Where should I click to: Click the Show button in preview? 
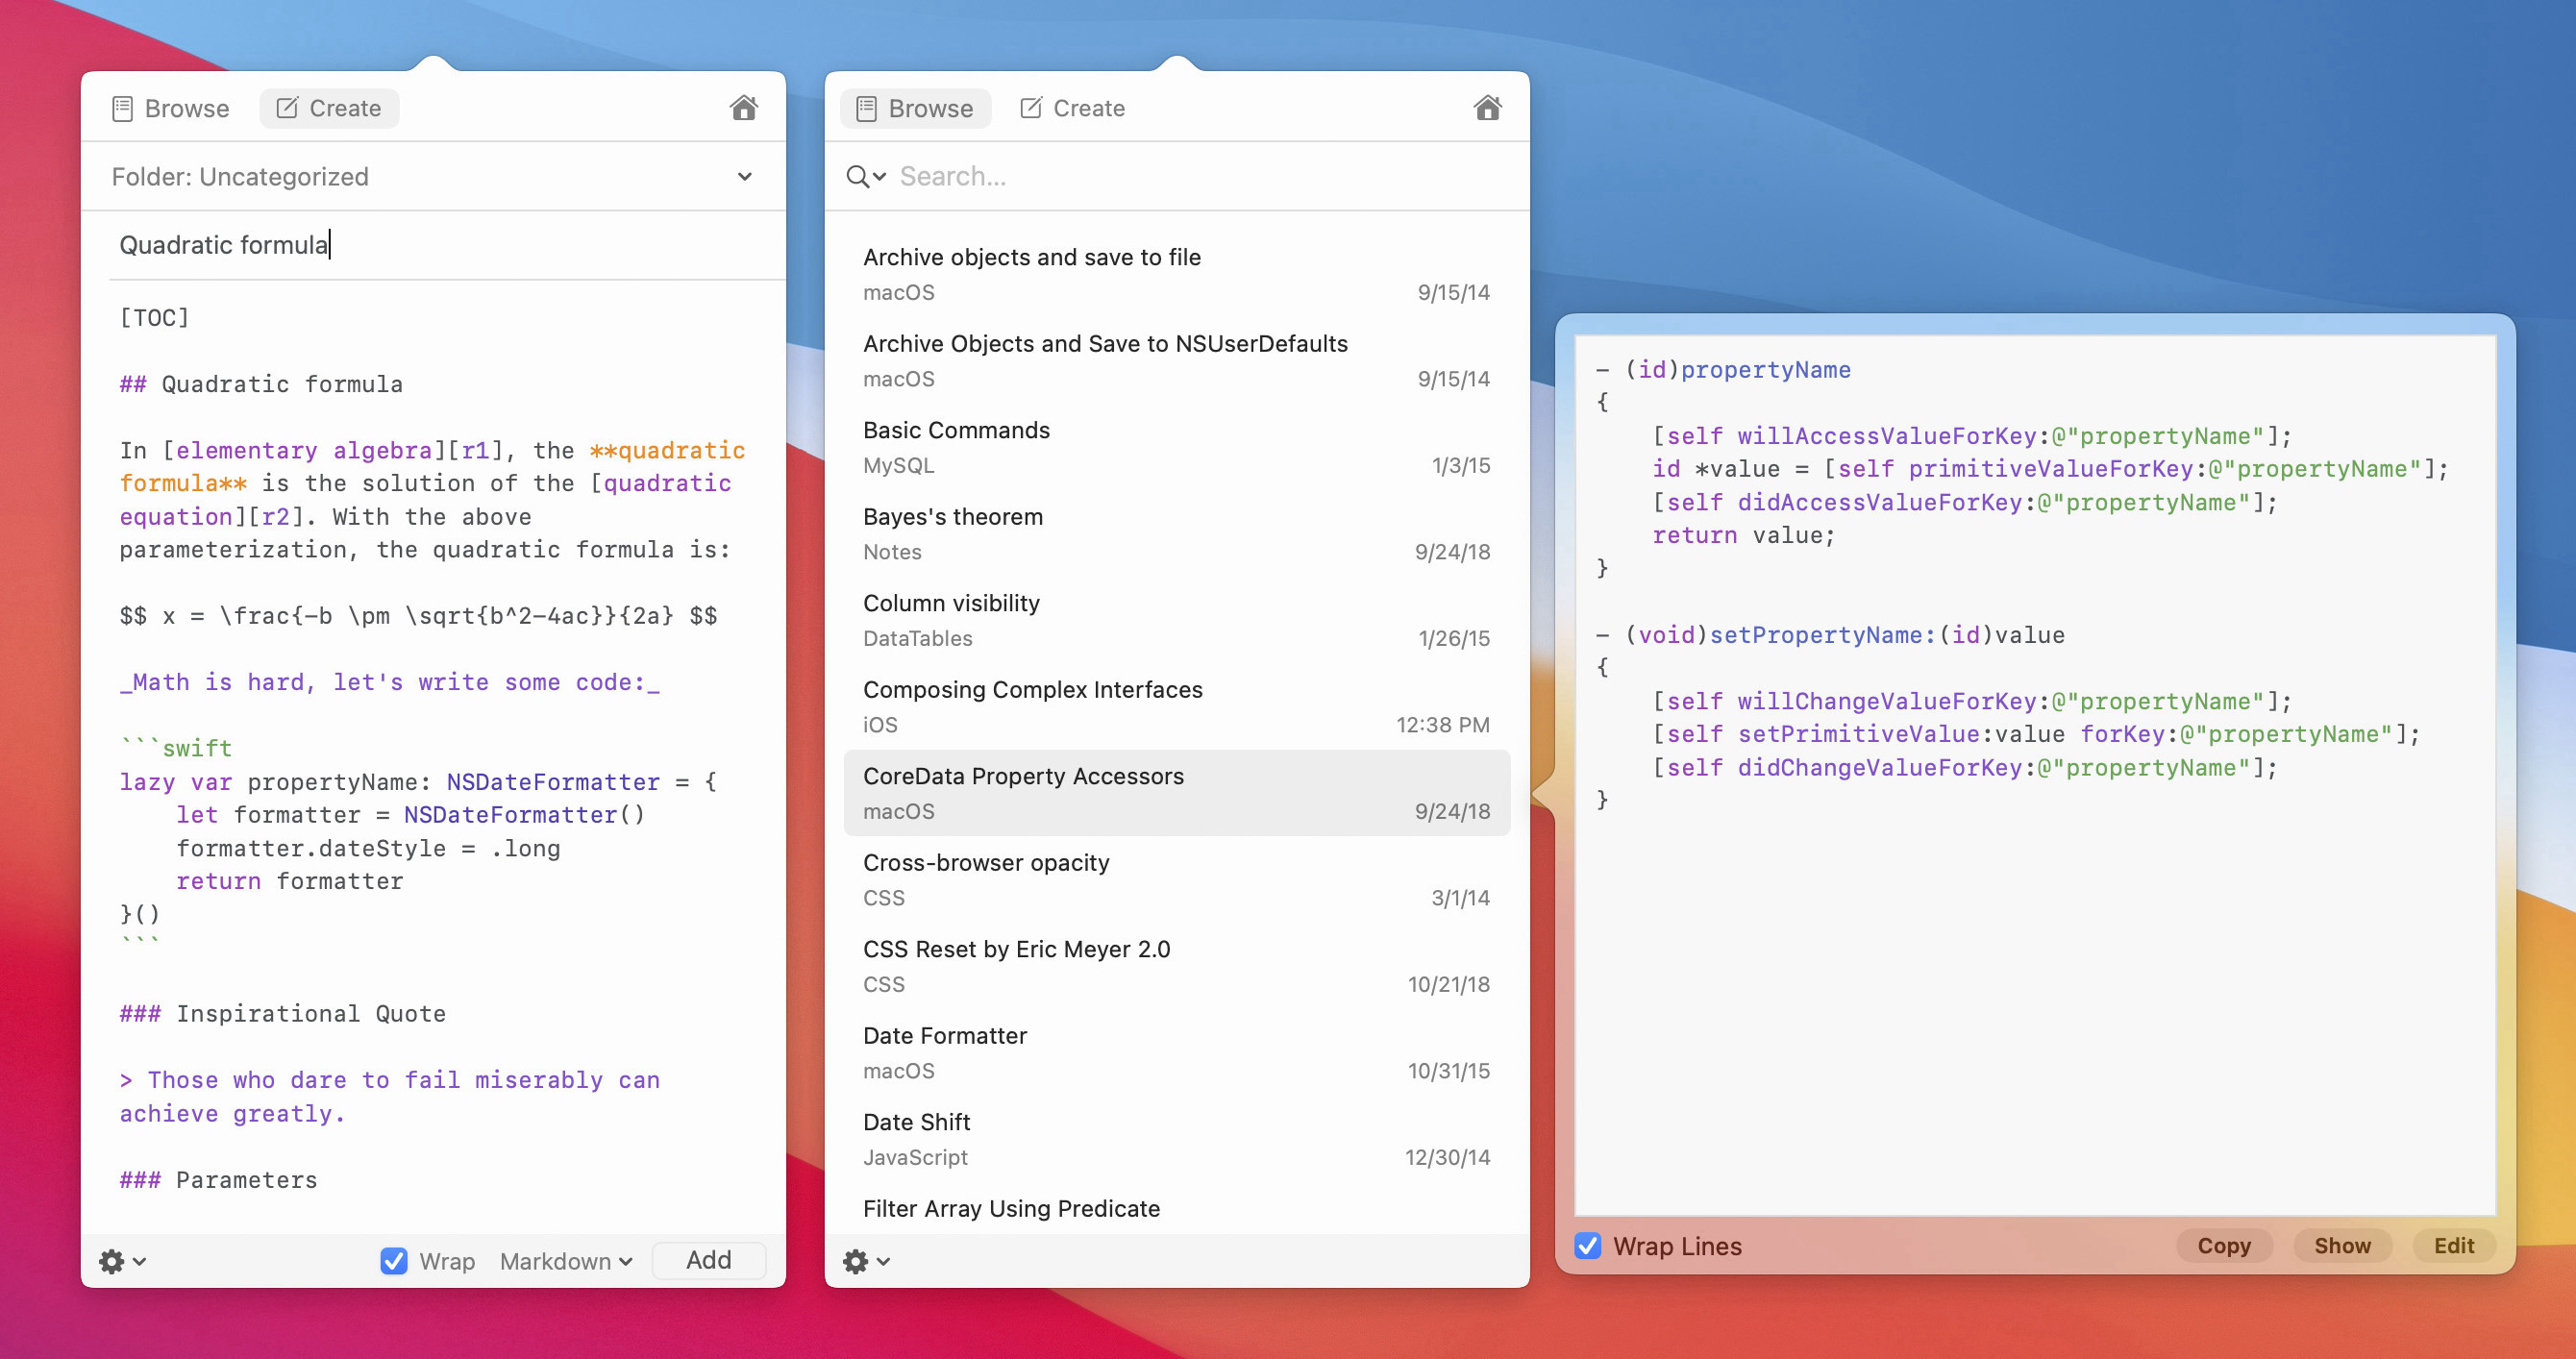(2341, 1245)
